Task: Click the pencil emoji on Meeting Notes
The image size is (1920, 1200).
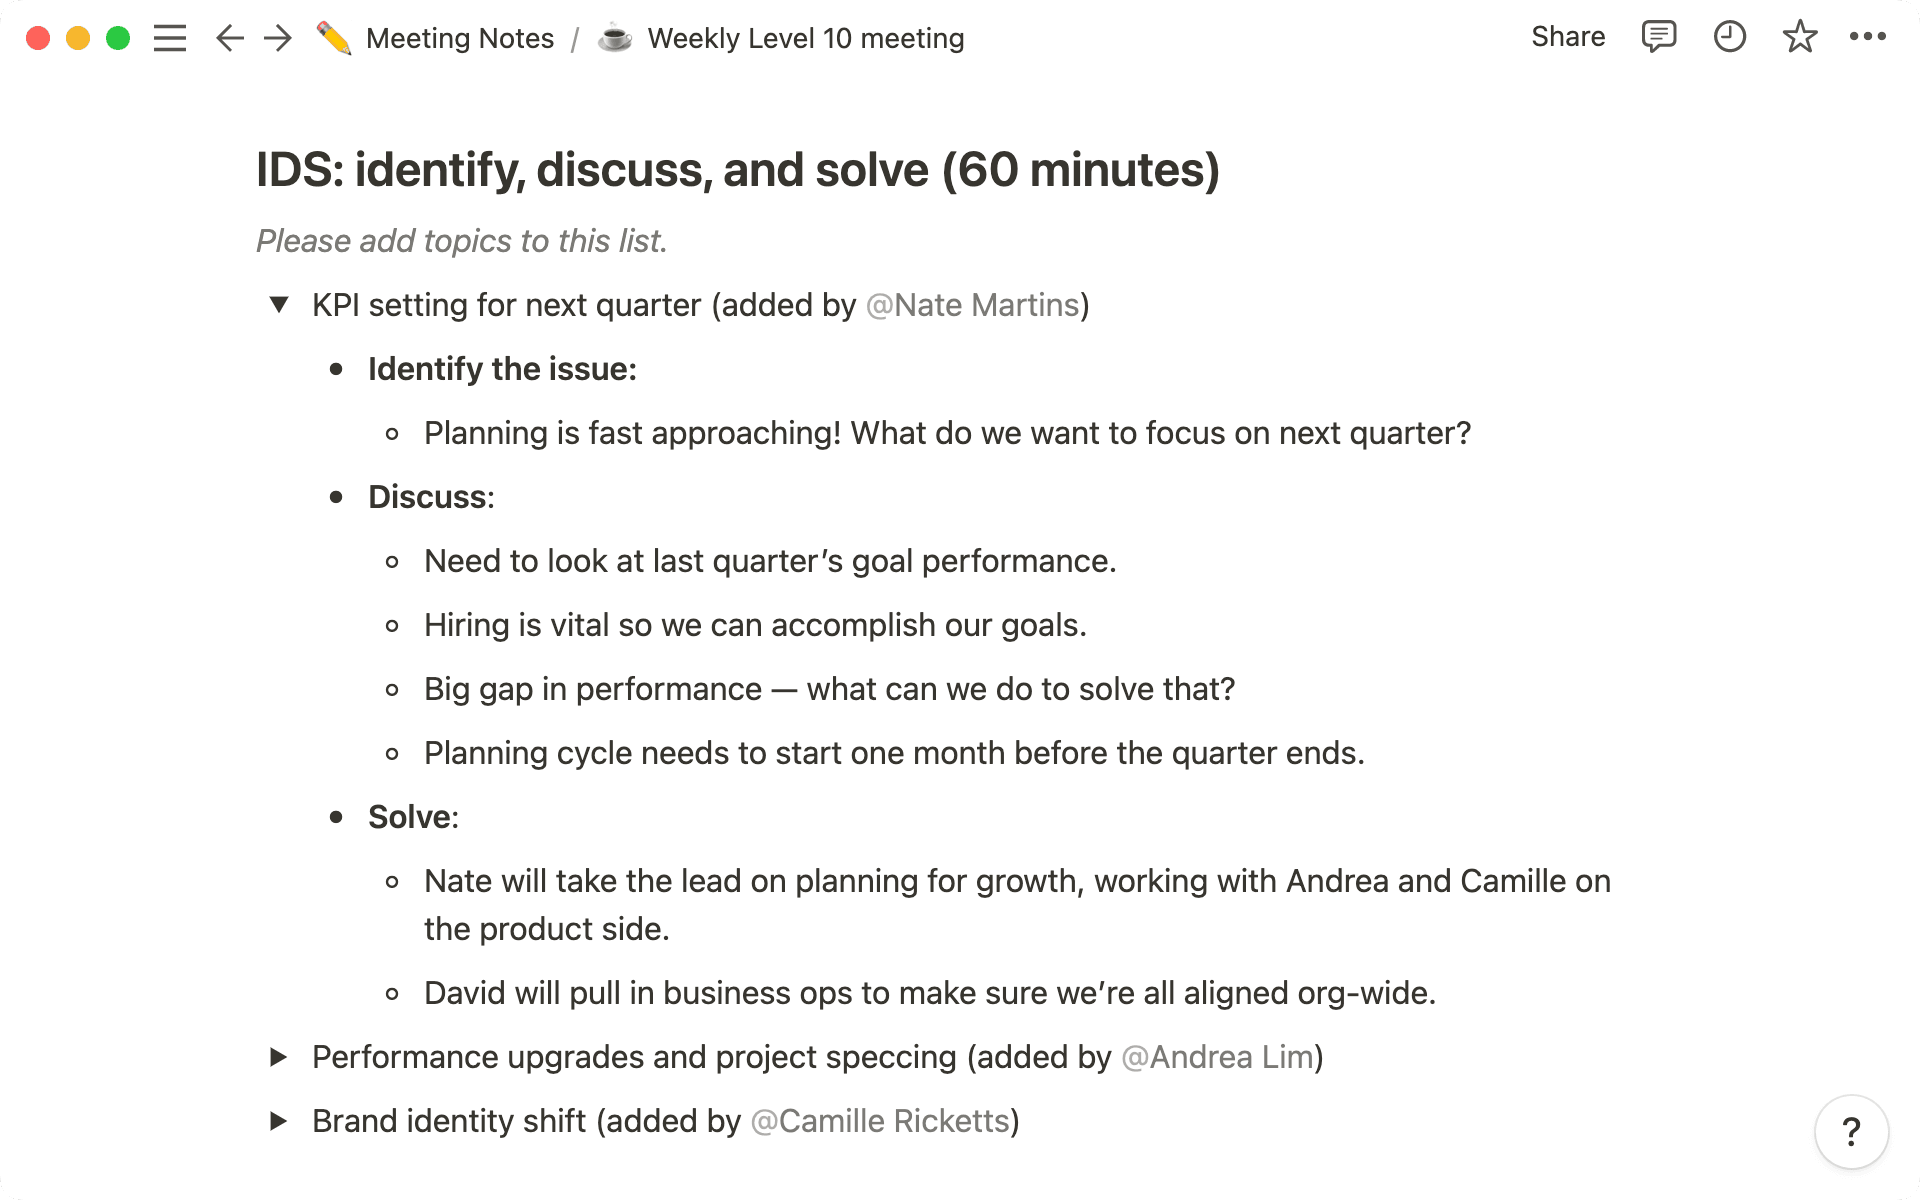Action: point(334,37)
